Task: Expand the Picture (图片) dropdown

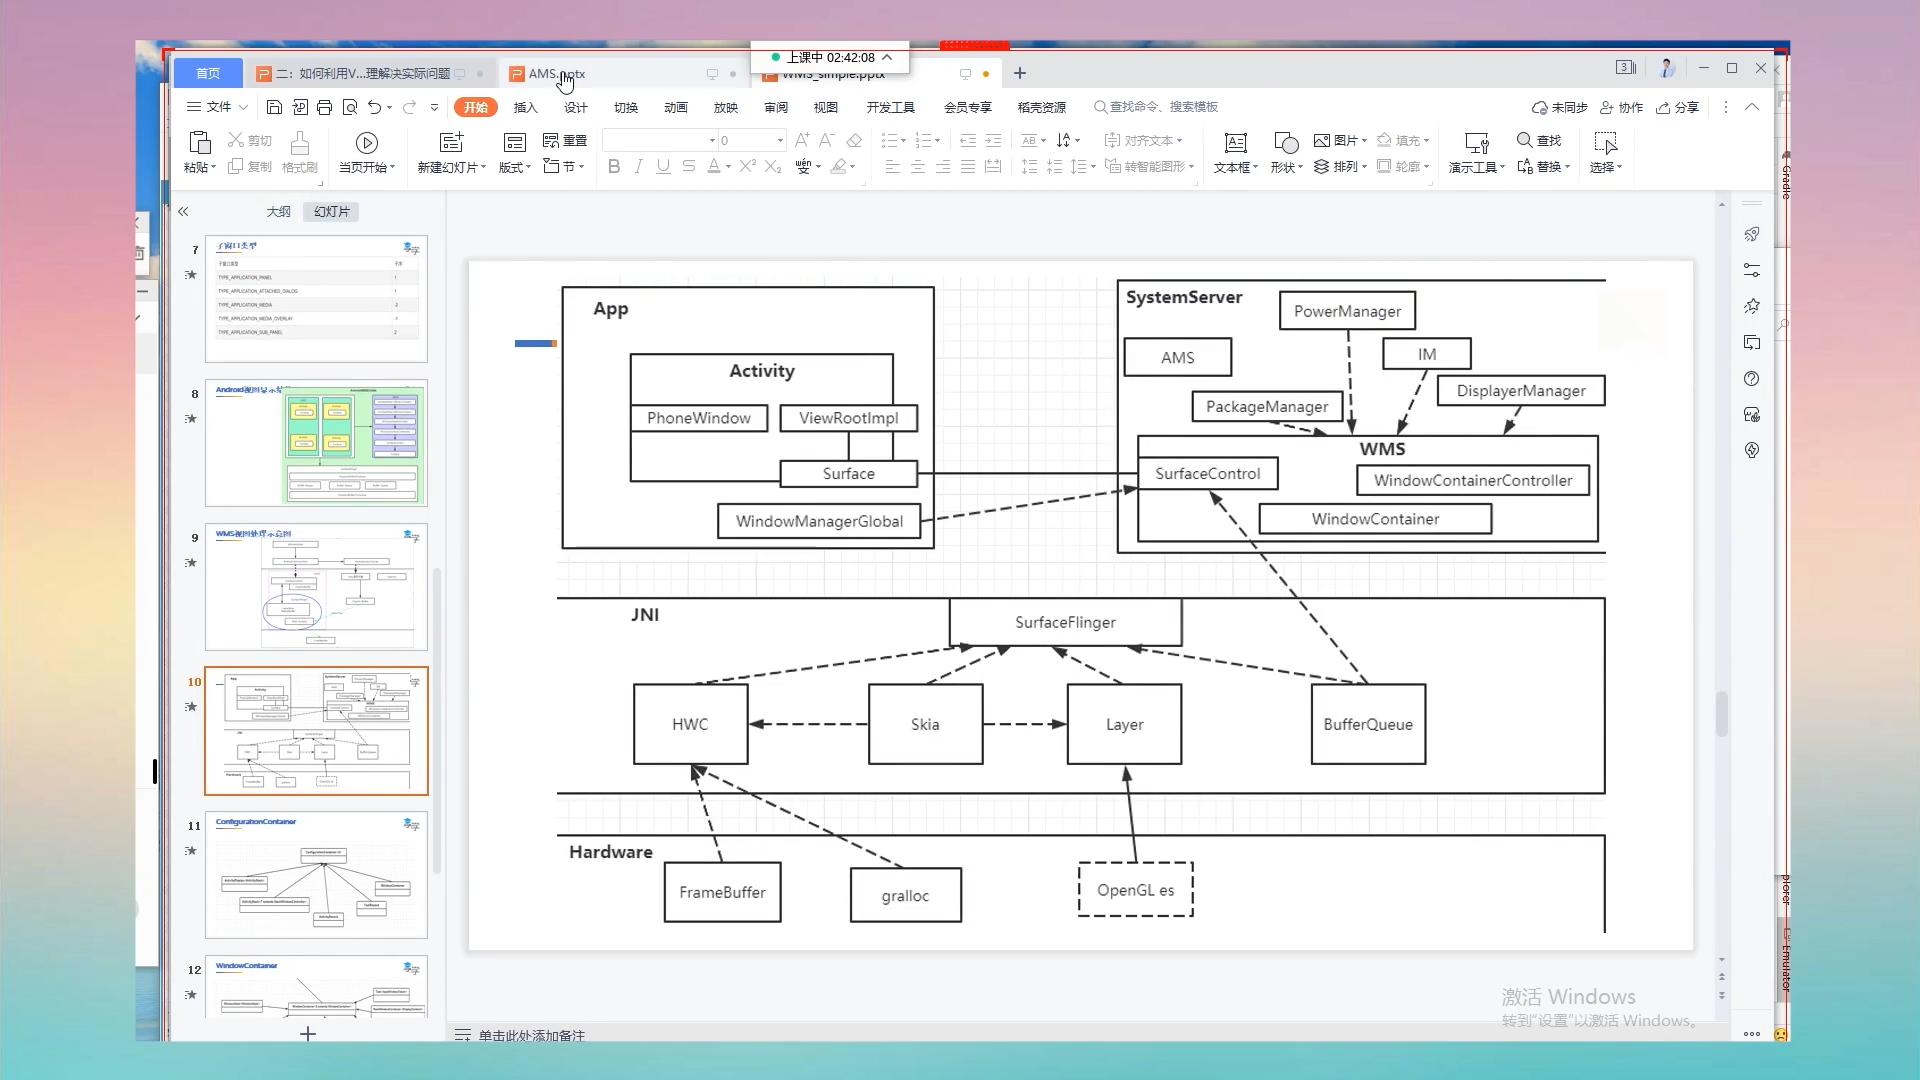Action: point(1364,141)
